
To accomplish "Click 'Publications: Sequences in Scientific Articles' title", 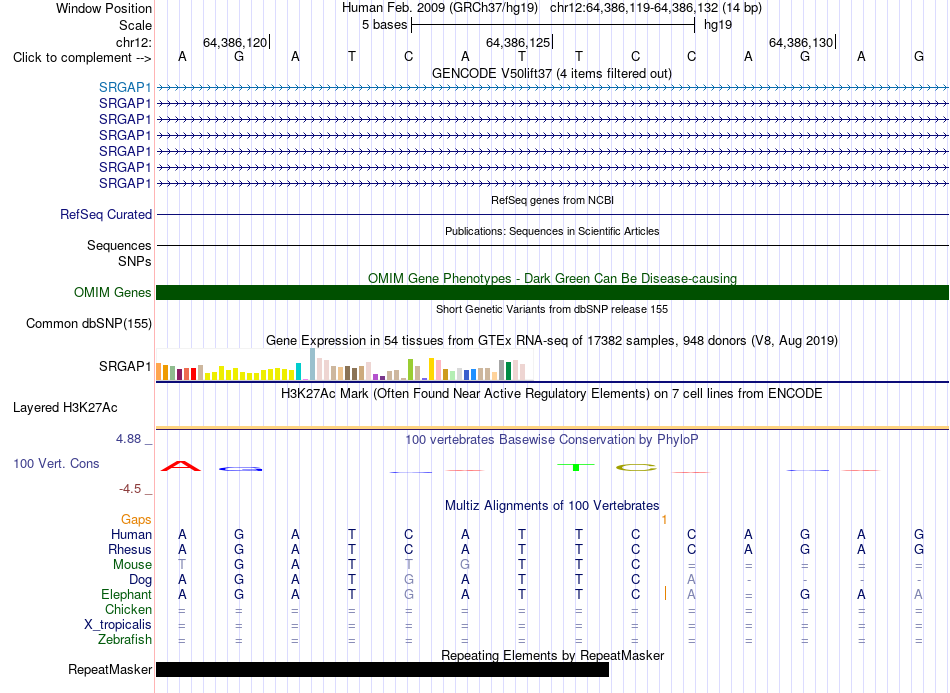I will [x=552, y=231].
